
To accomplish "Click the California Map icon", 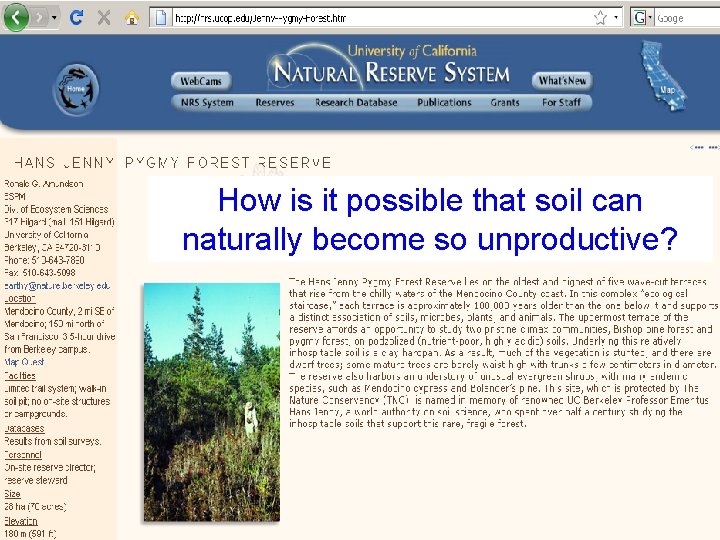I will (664, 76).
